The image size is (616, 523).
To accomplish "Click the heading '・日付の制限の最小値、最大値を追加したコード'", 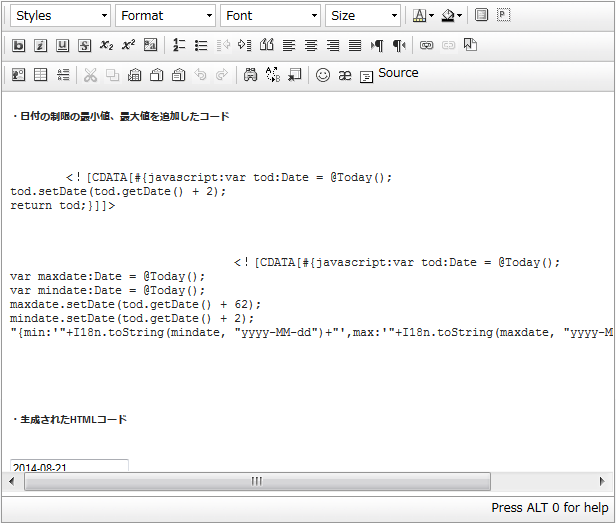I will click(x=120, y=116).
